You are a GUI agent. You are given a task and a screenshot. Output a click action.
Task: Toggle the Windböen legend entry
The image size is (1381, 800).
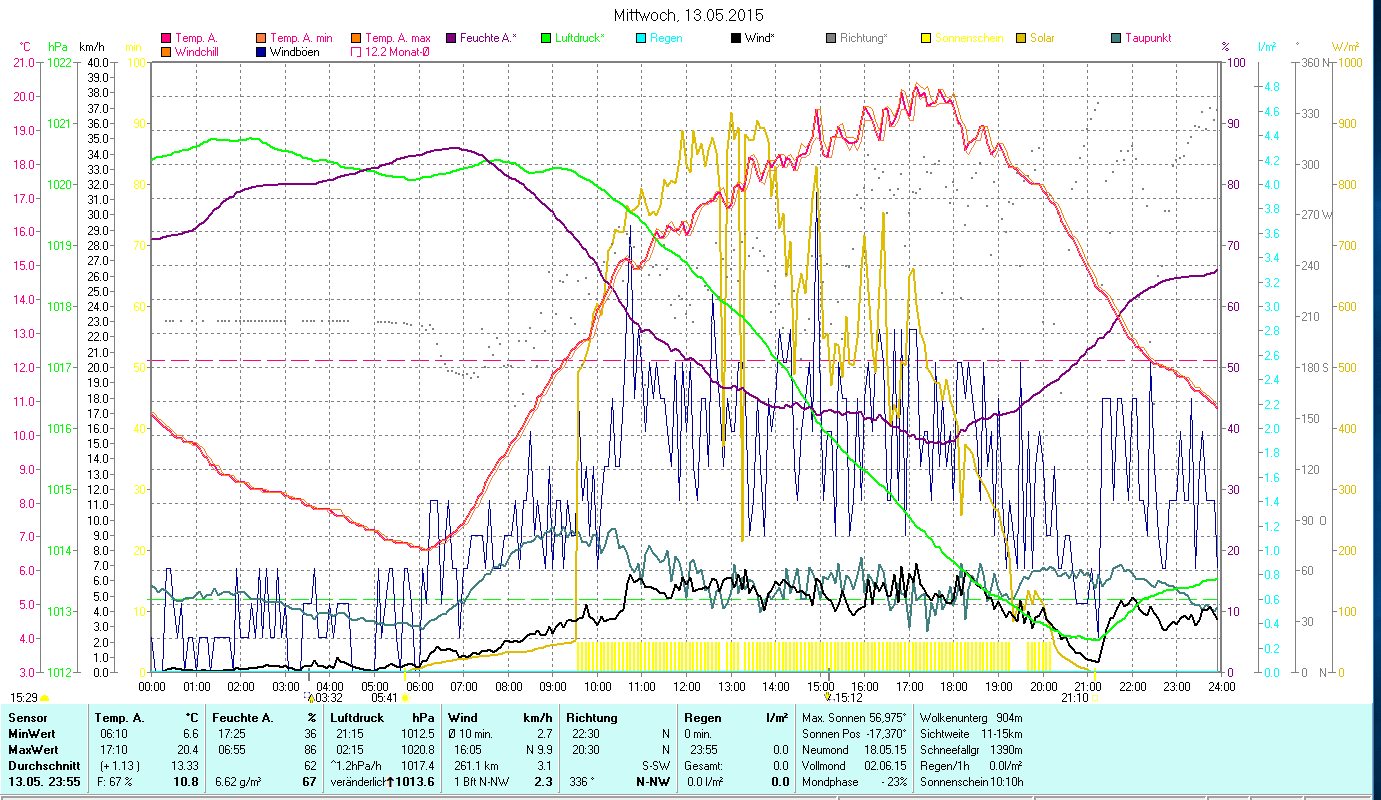point(294,51)
